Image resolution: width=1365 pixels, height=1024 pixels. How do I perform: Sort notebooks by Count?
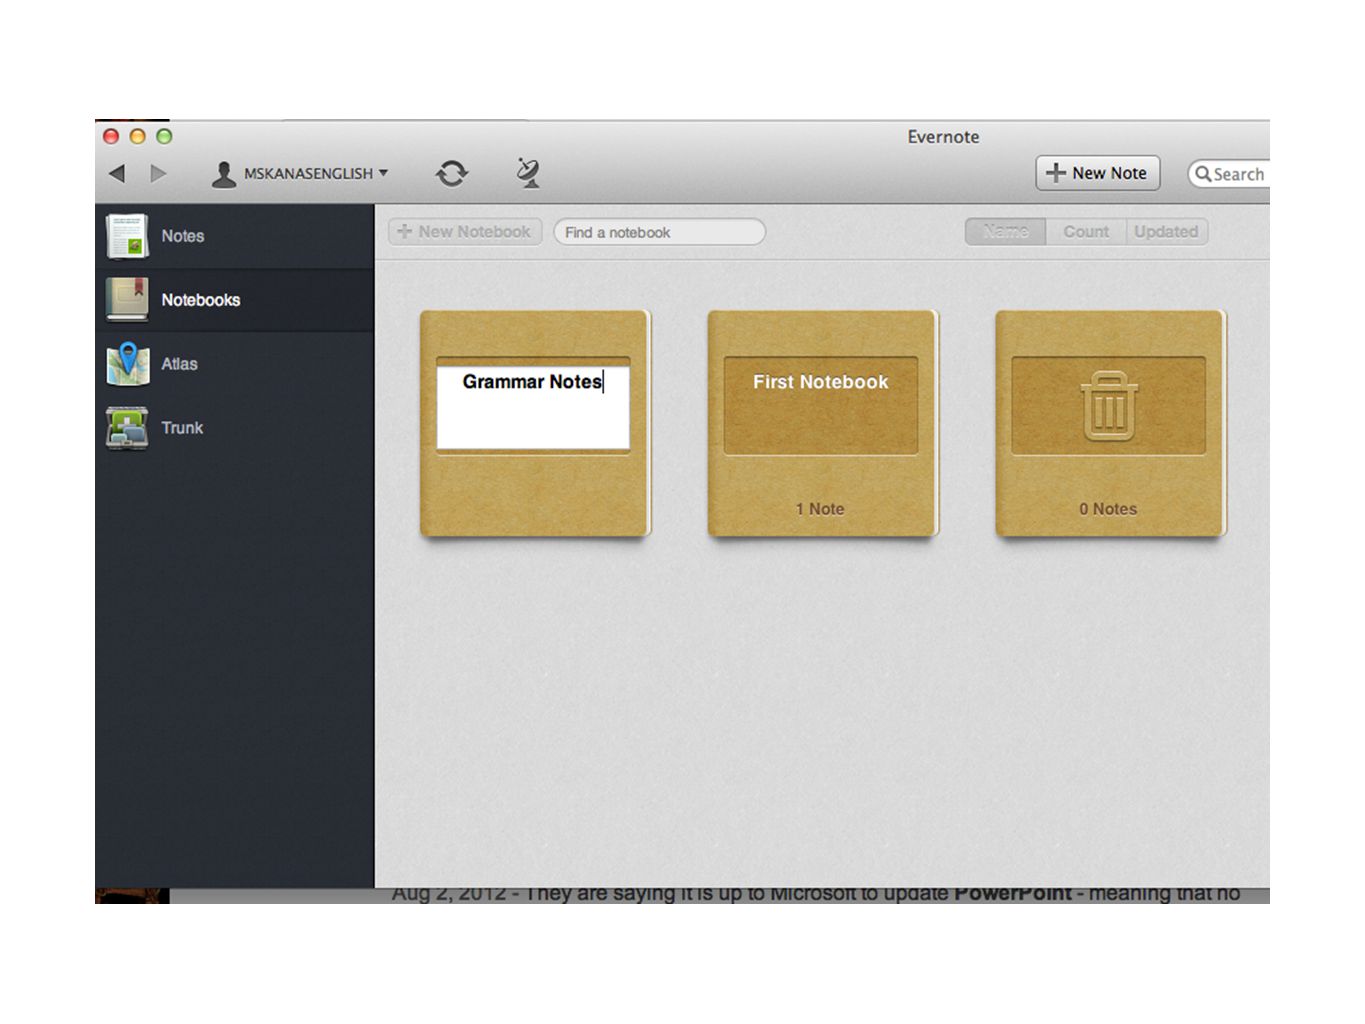coord(1086,232)
